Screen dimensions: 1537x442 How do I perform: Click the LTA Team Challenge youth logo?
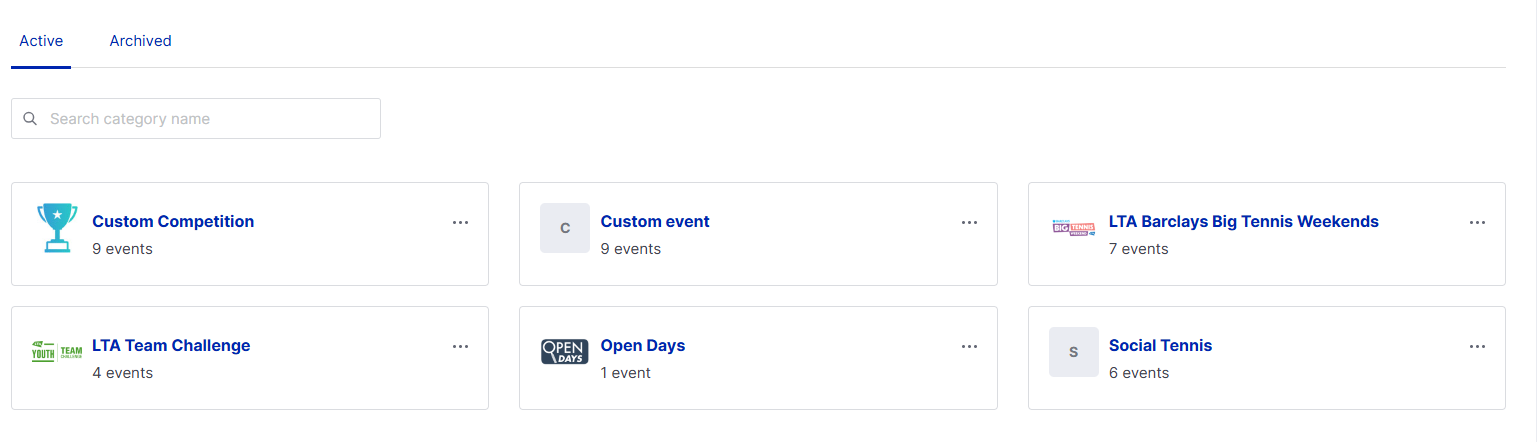(x=57, y=352)
